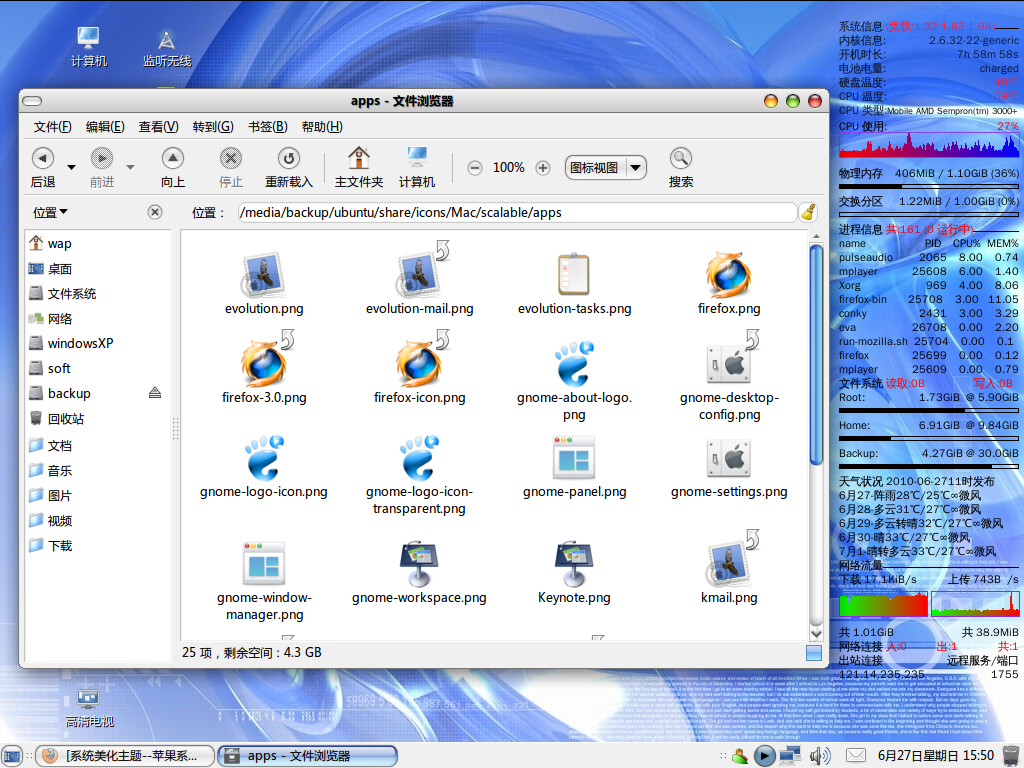
Task: Open Back history dropdown arrow
Action: [72, 167]
